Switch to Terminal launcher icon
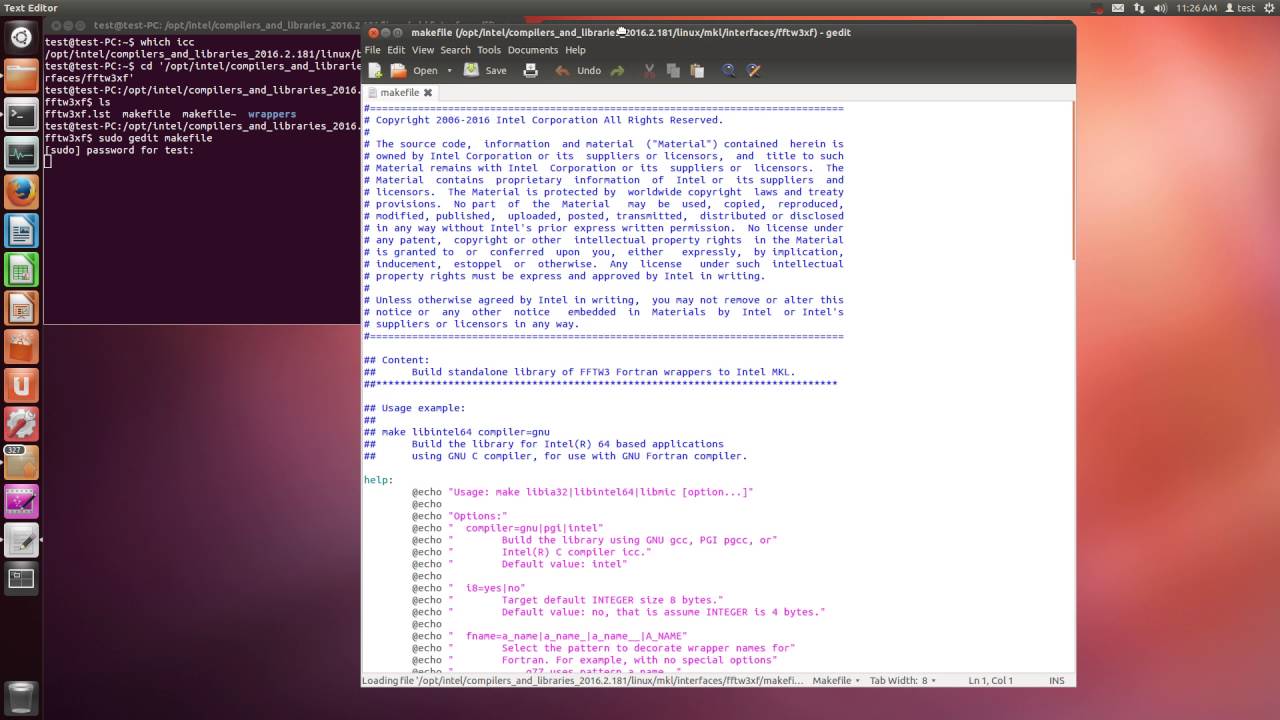The image size is (1280, 720). (x=21, y=115)
